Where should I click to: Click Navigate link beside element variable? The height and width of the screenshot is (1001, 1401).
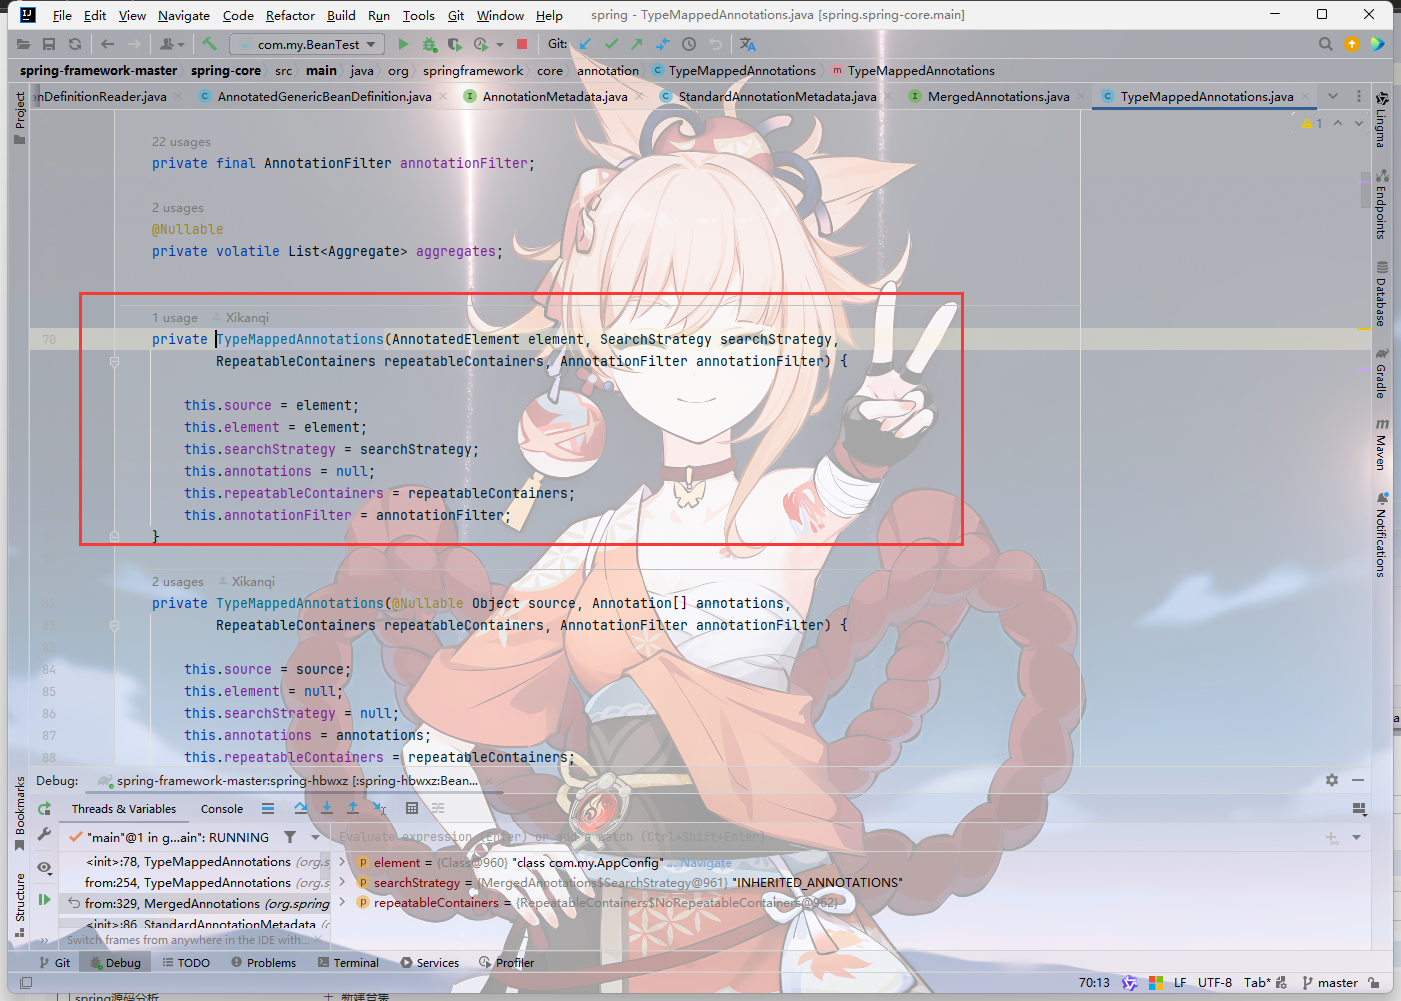point(706,862)
